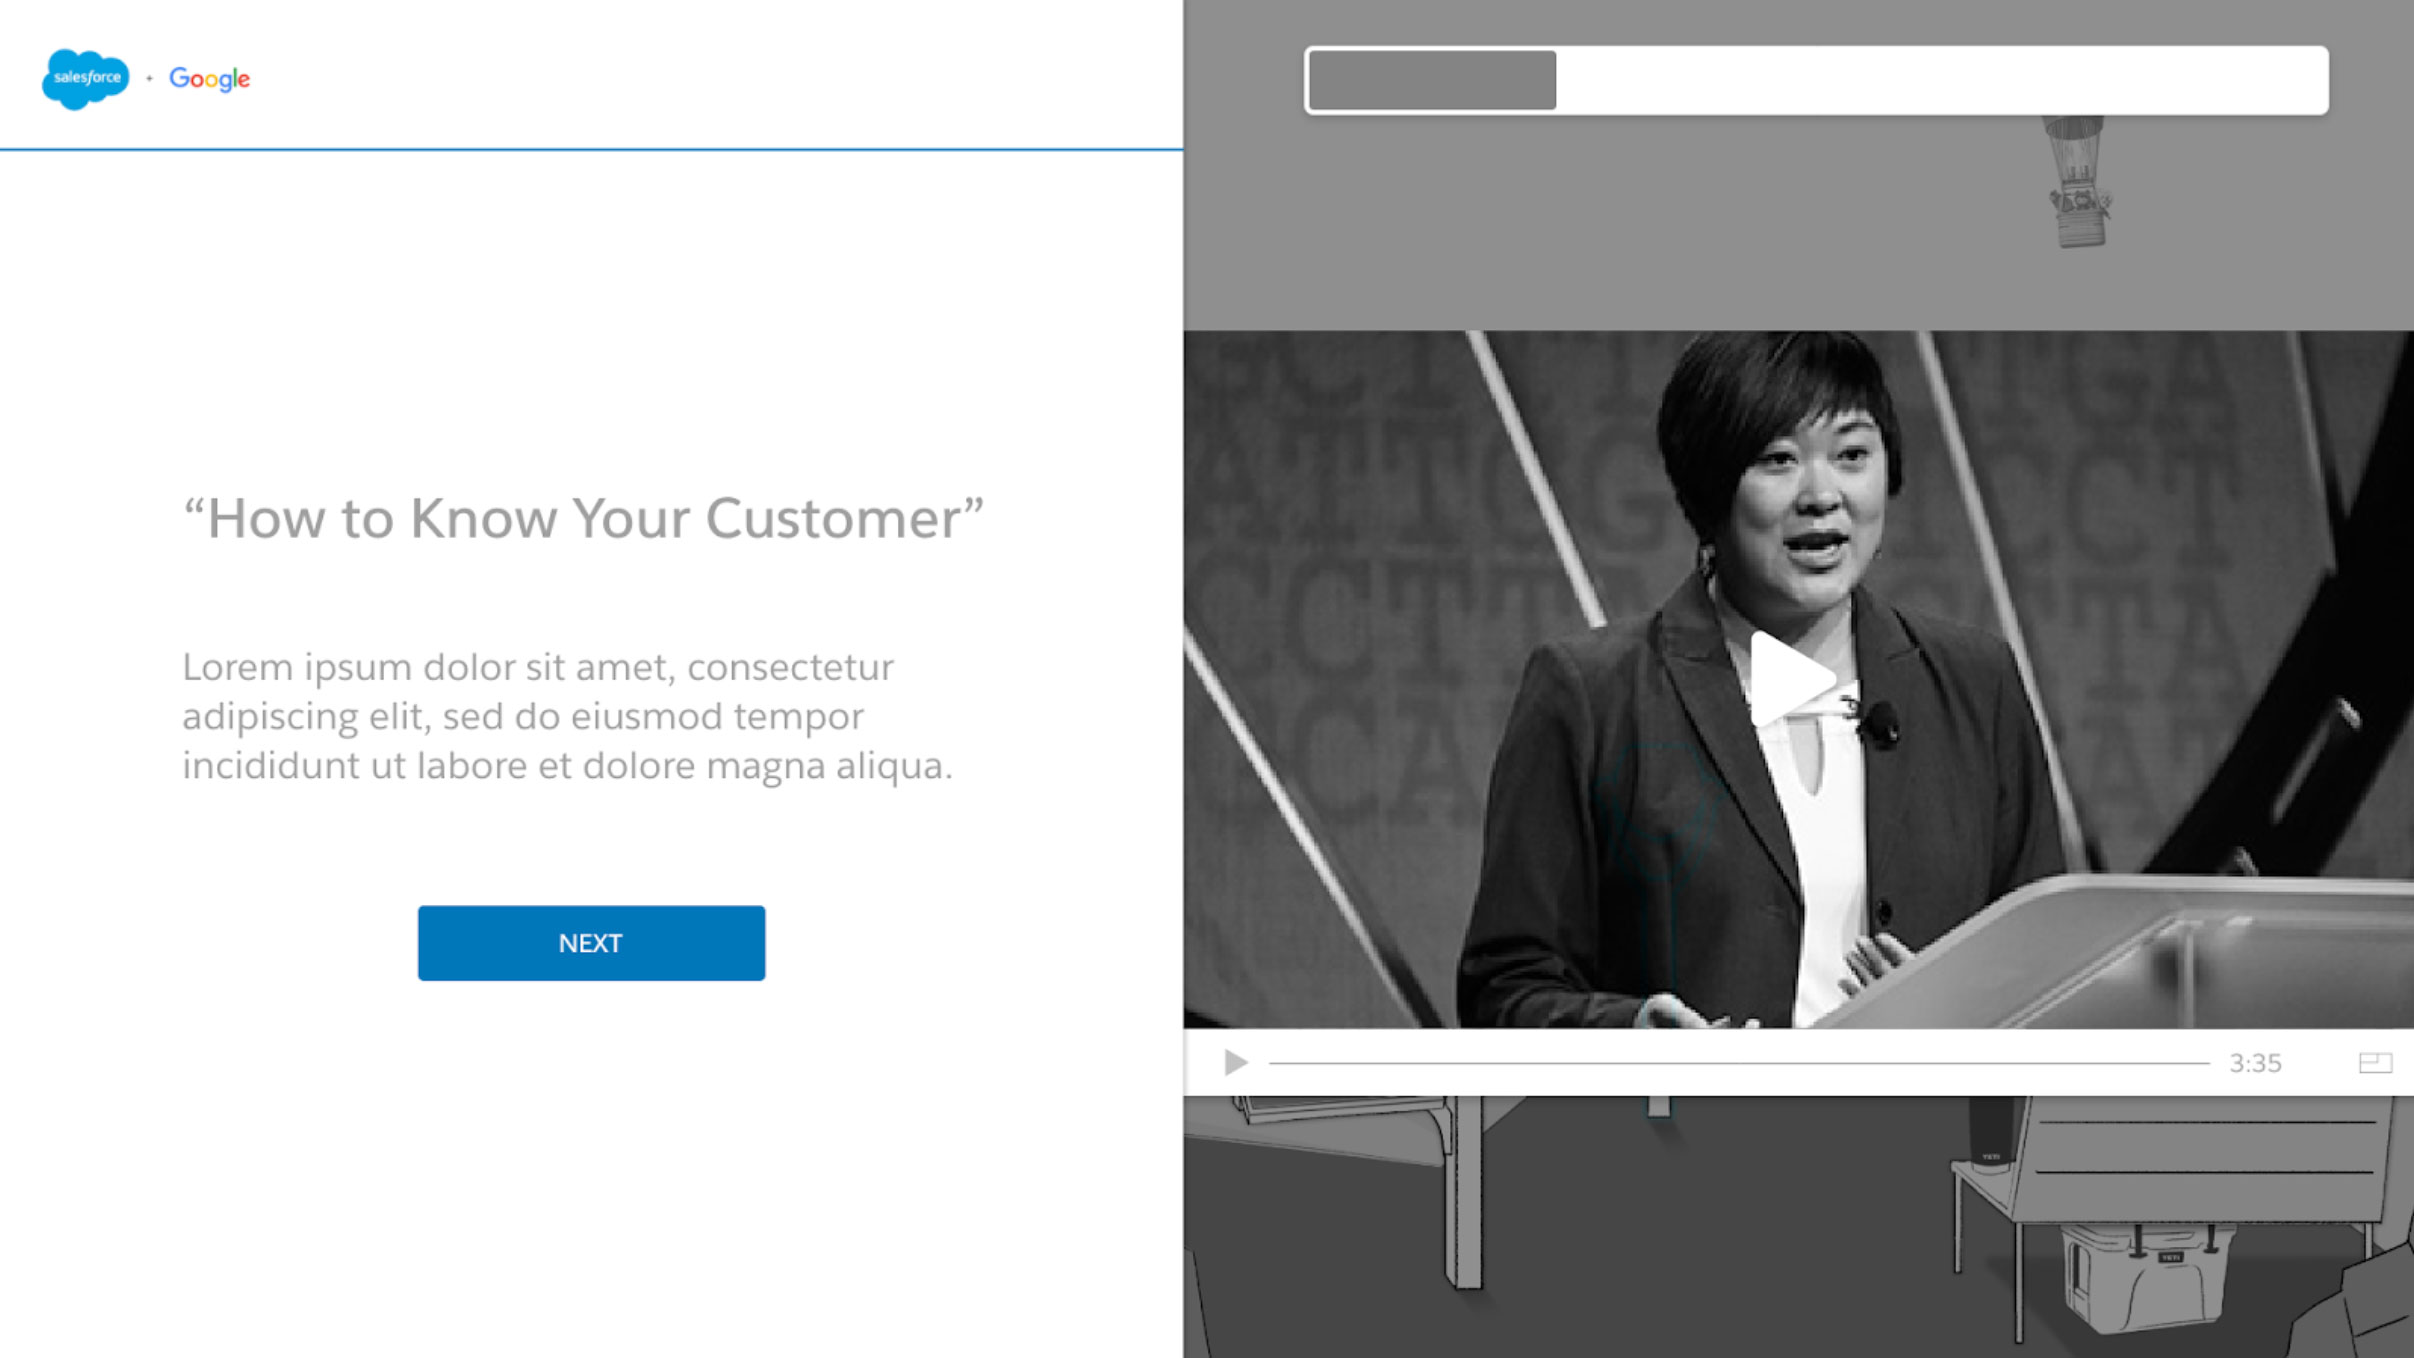Click the white empty area of top bar
The height and width of the screenshot is (1358, 2414).
(1941, 80)
